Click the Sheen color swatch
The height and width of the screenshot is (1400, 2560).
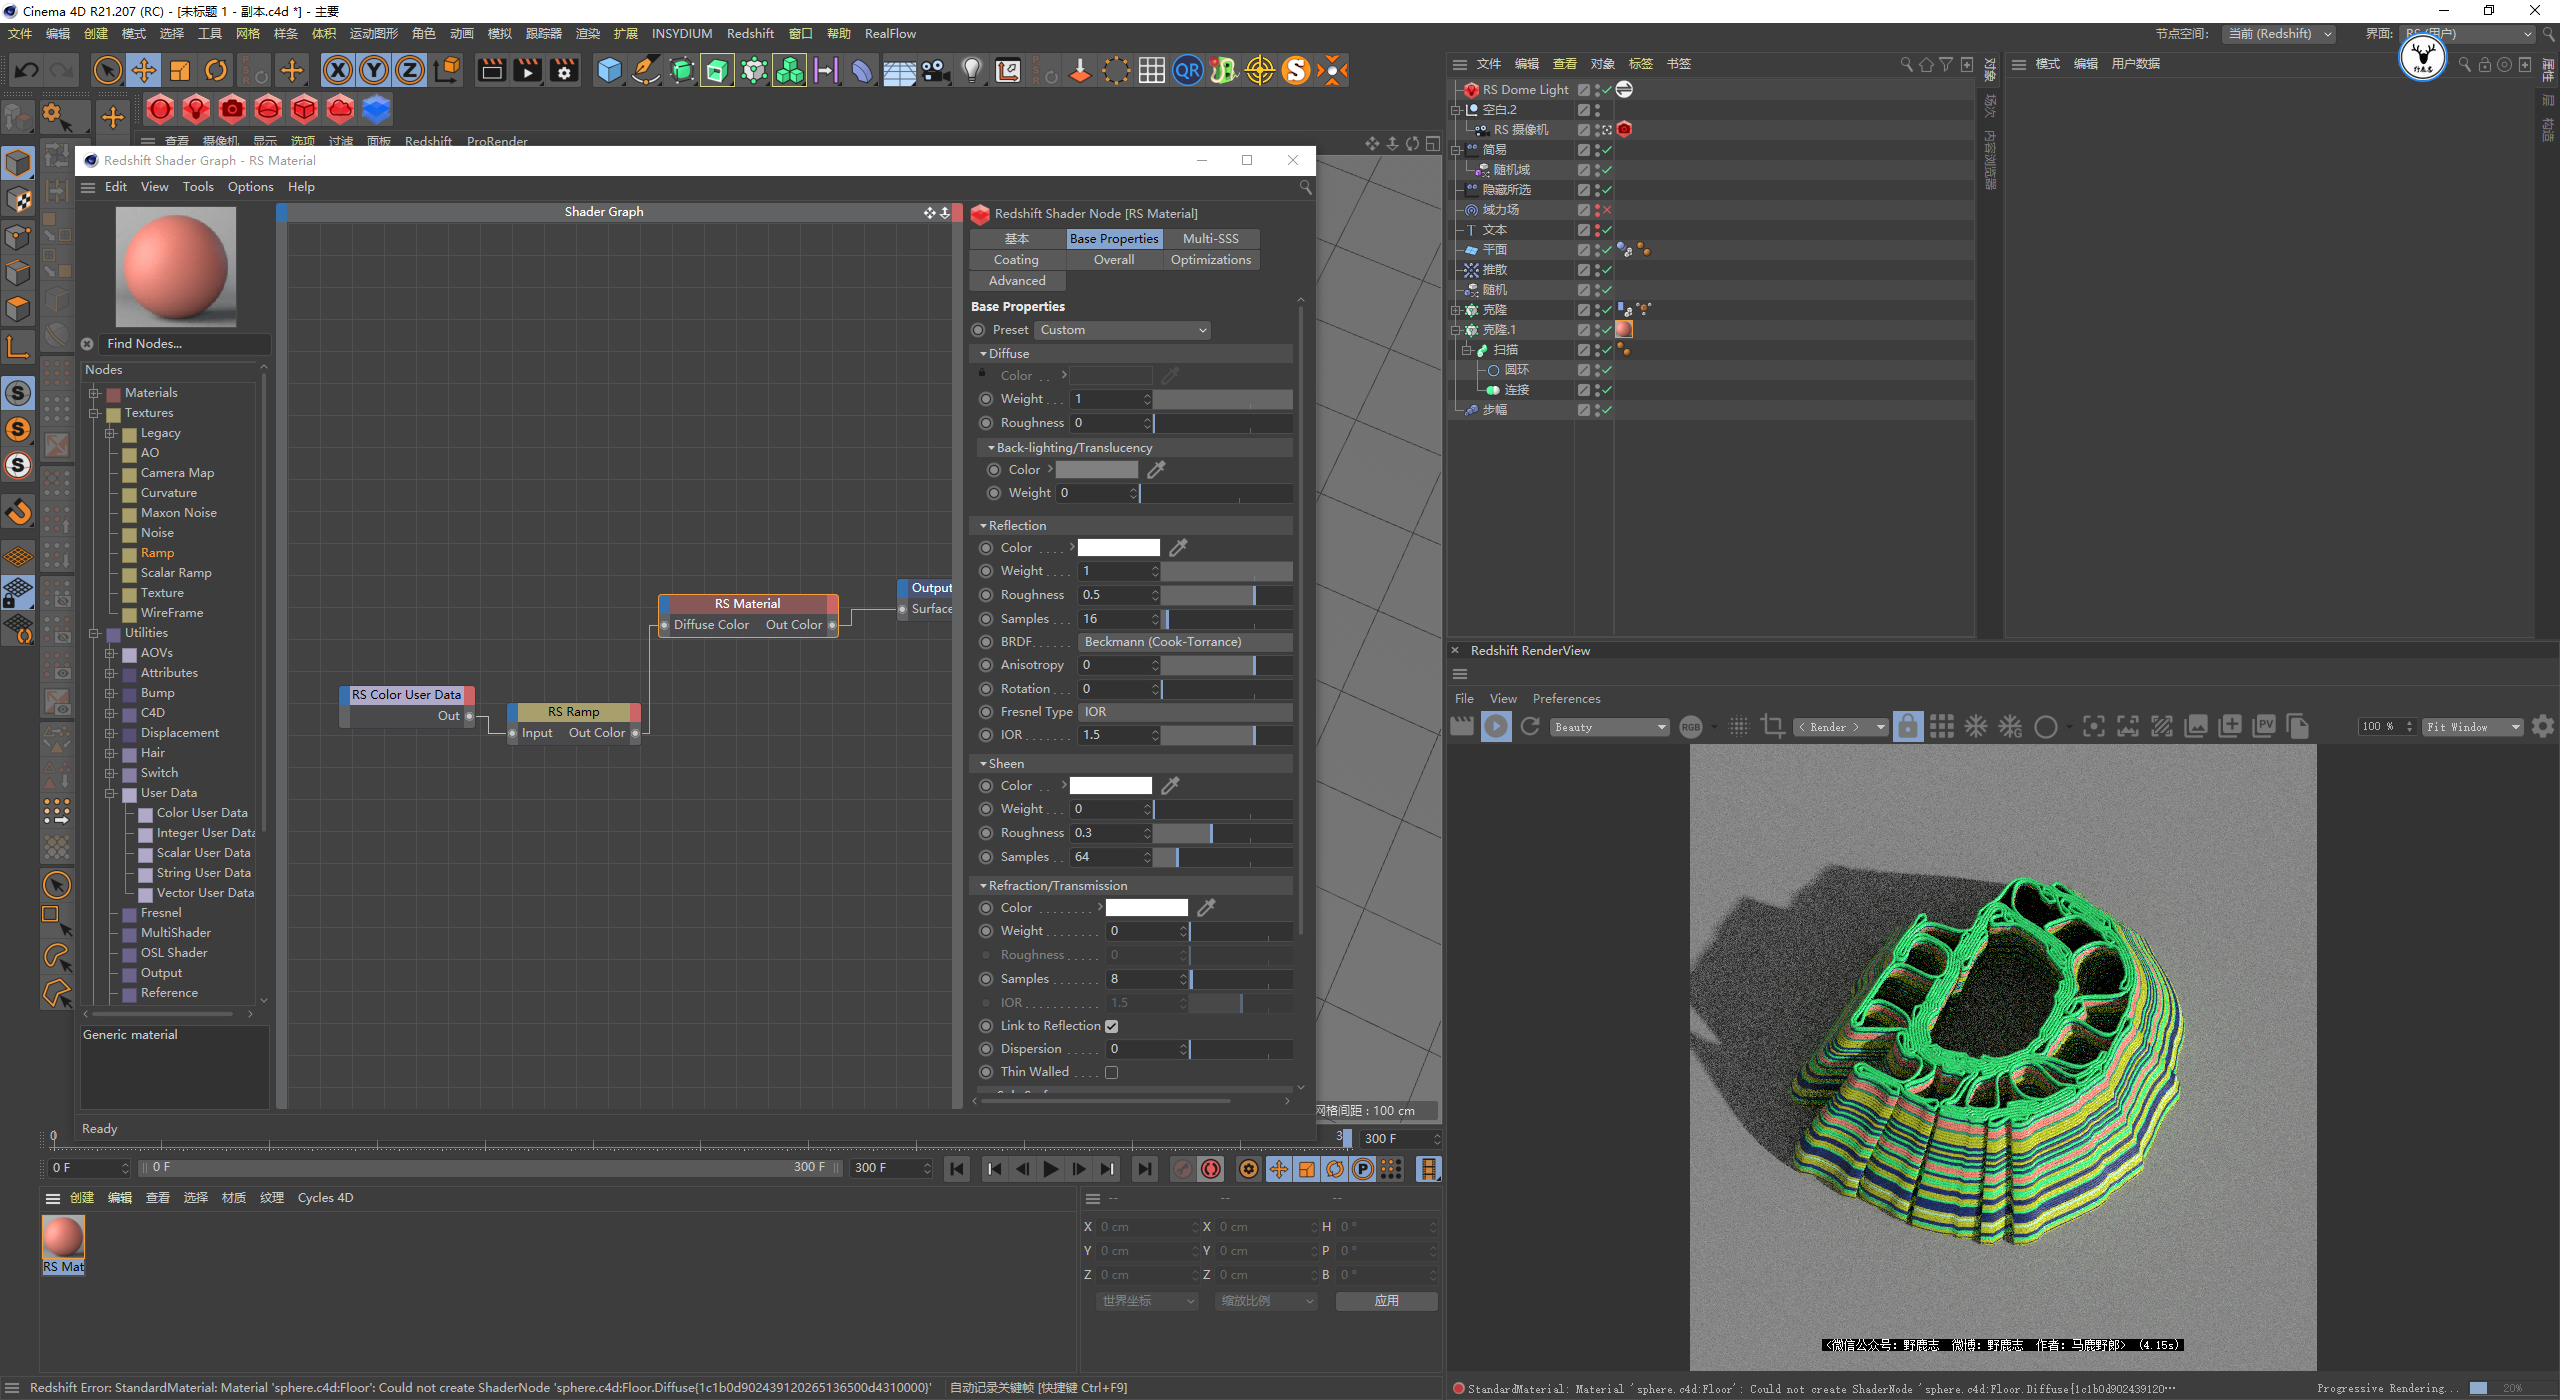coord(1110,786)
